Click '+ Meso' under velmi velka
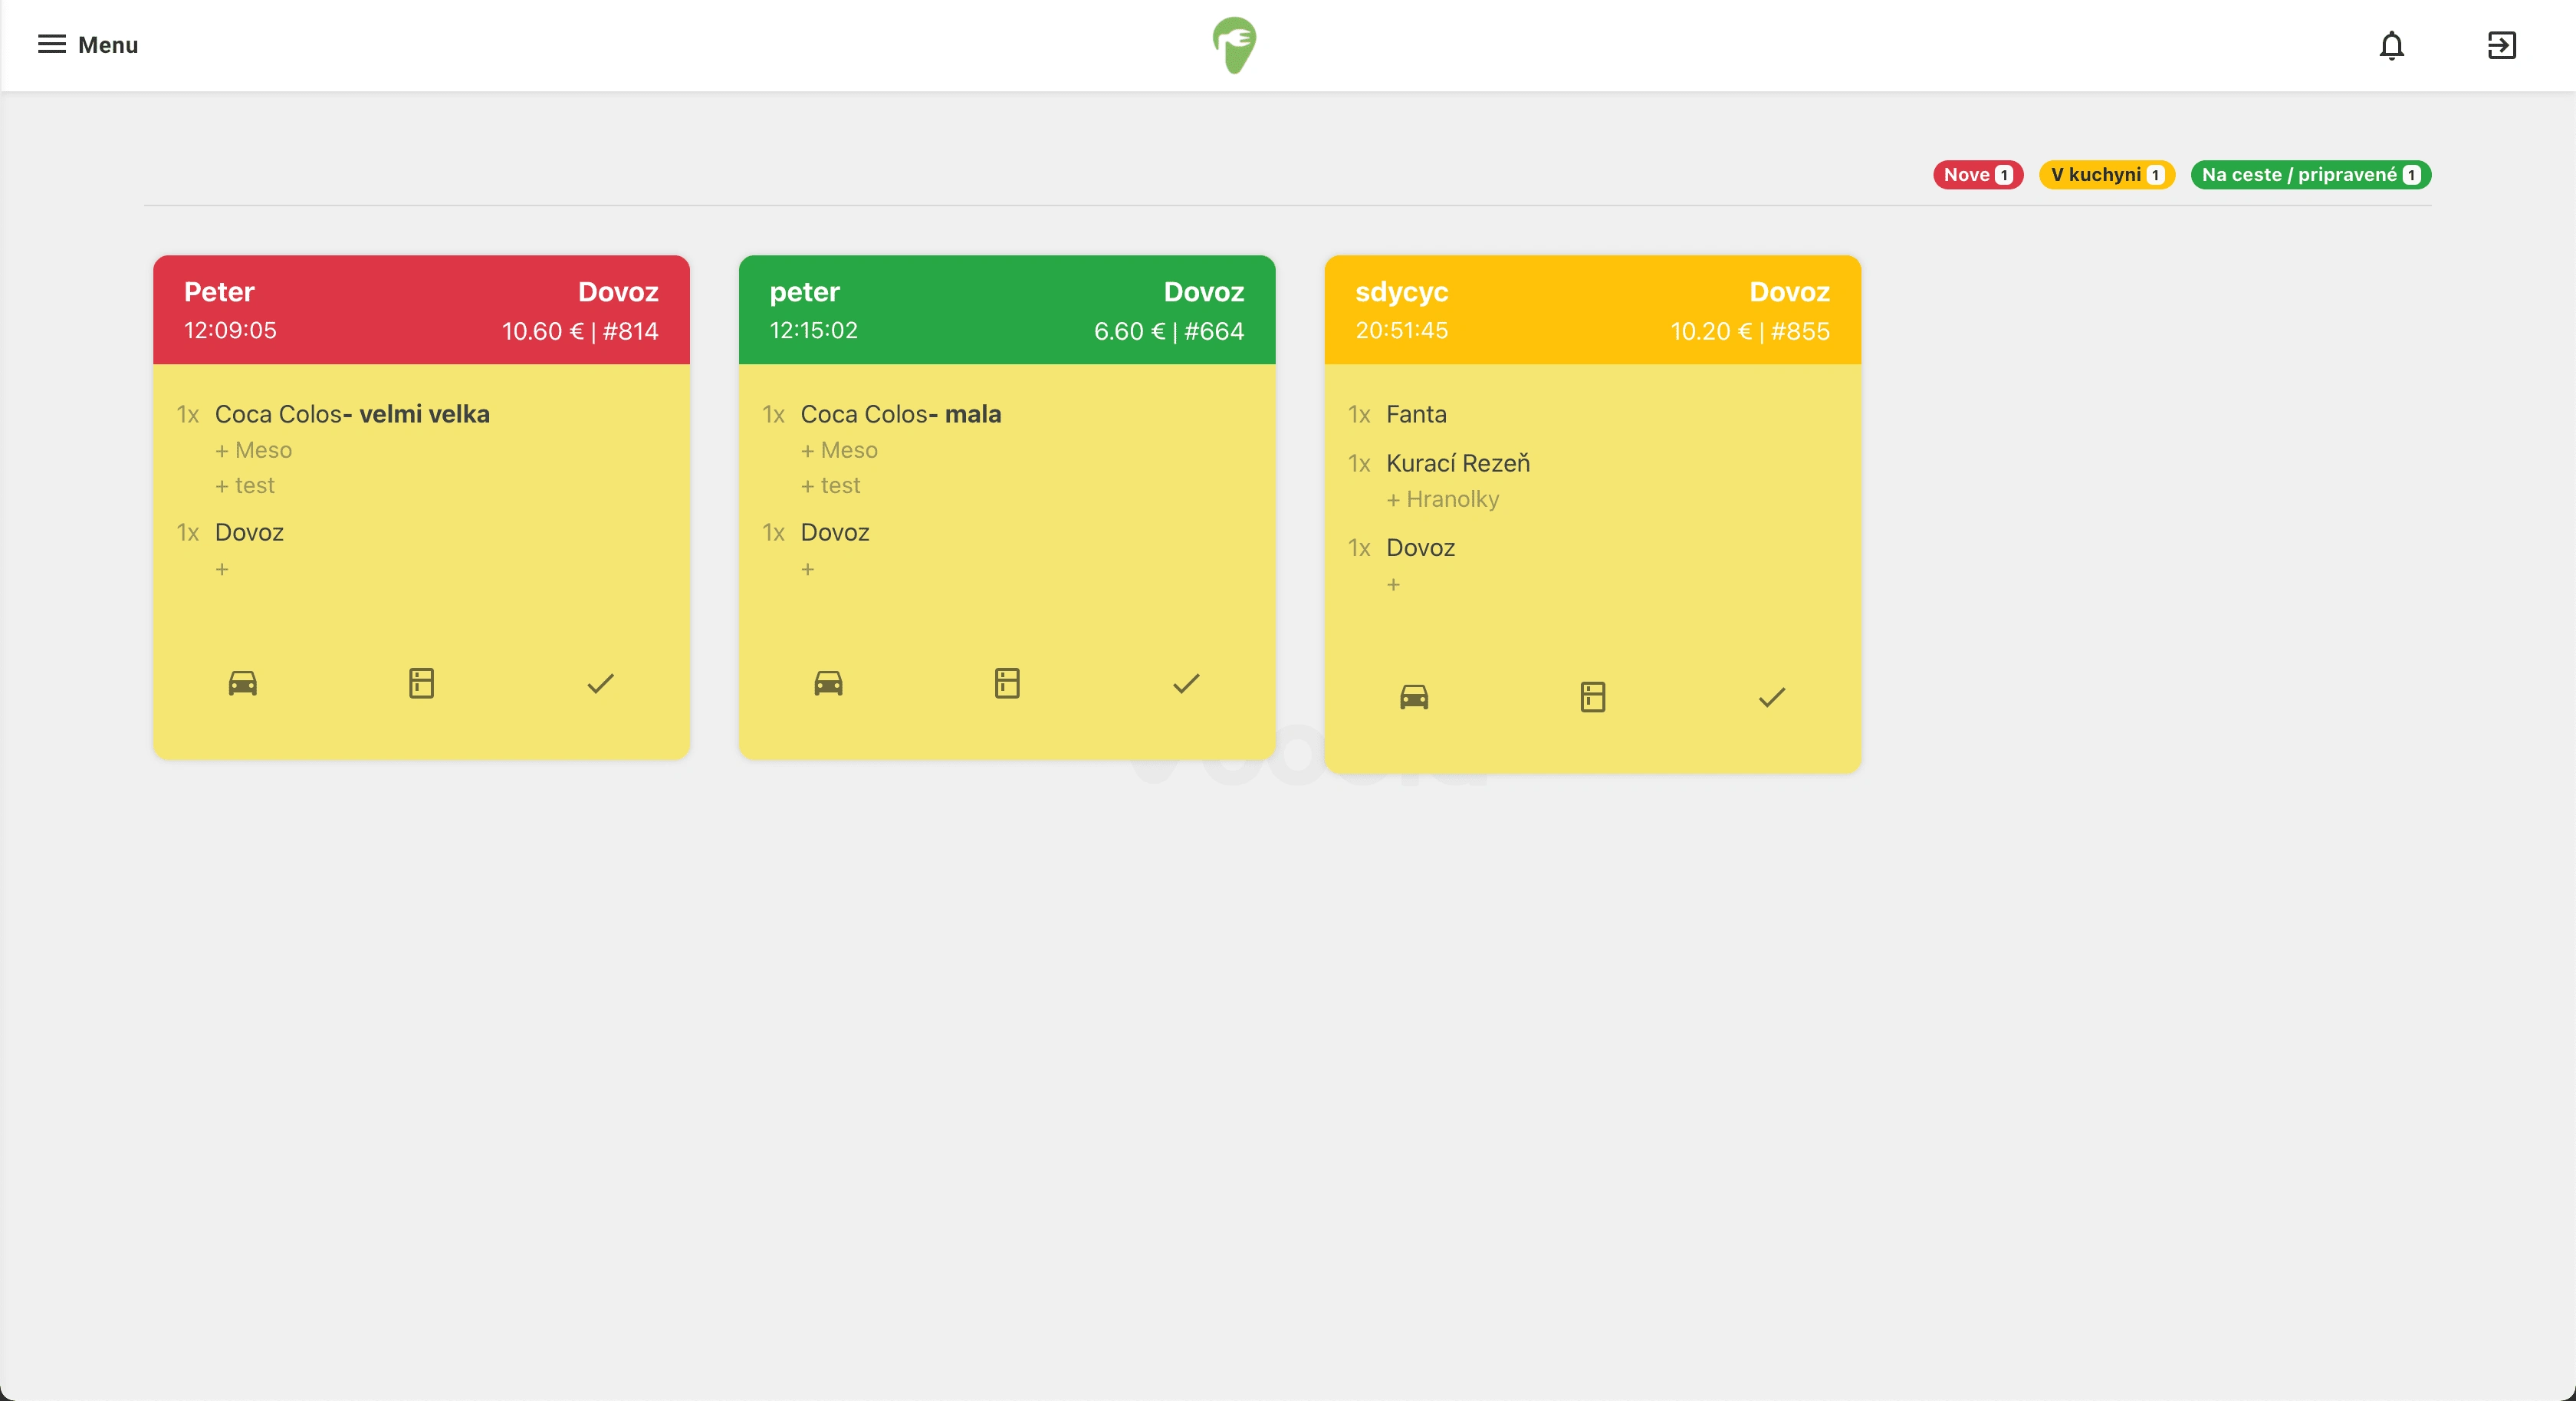 (253, 450)
